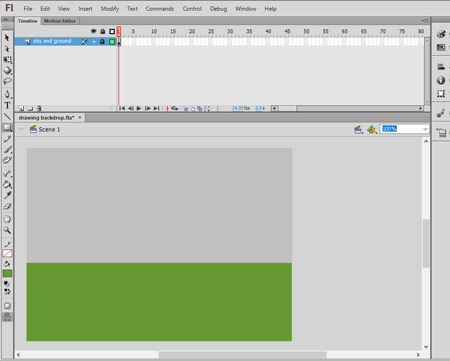Screen dimensions: 450x361
Task: Open the Edit Scene dropdown
Action: pyautogui.click(x=358, y=130)
